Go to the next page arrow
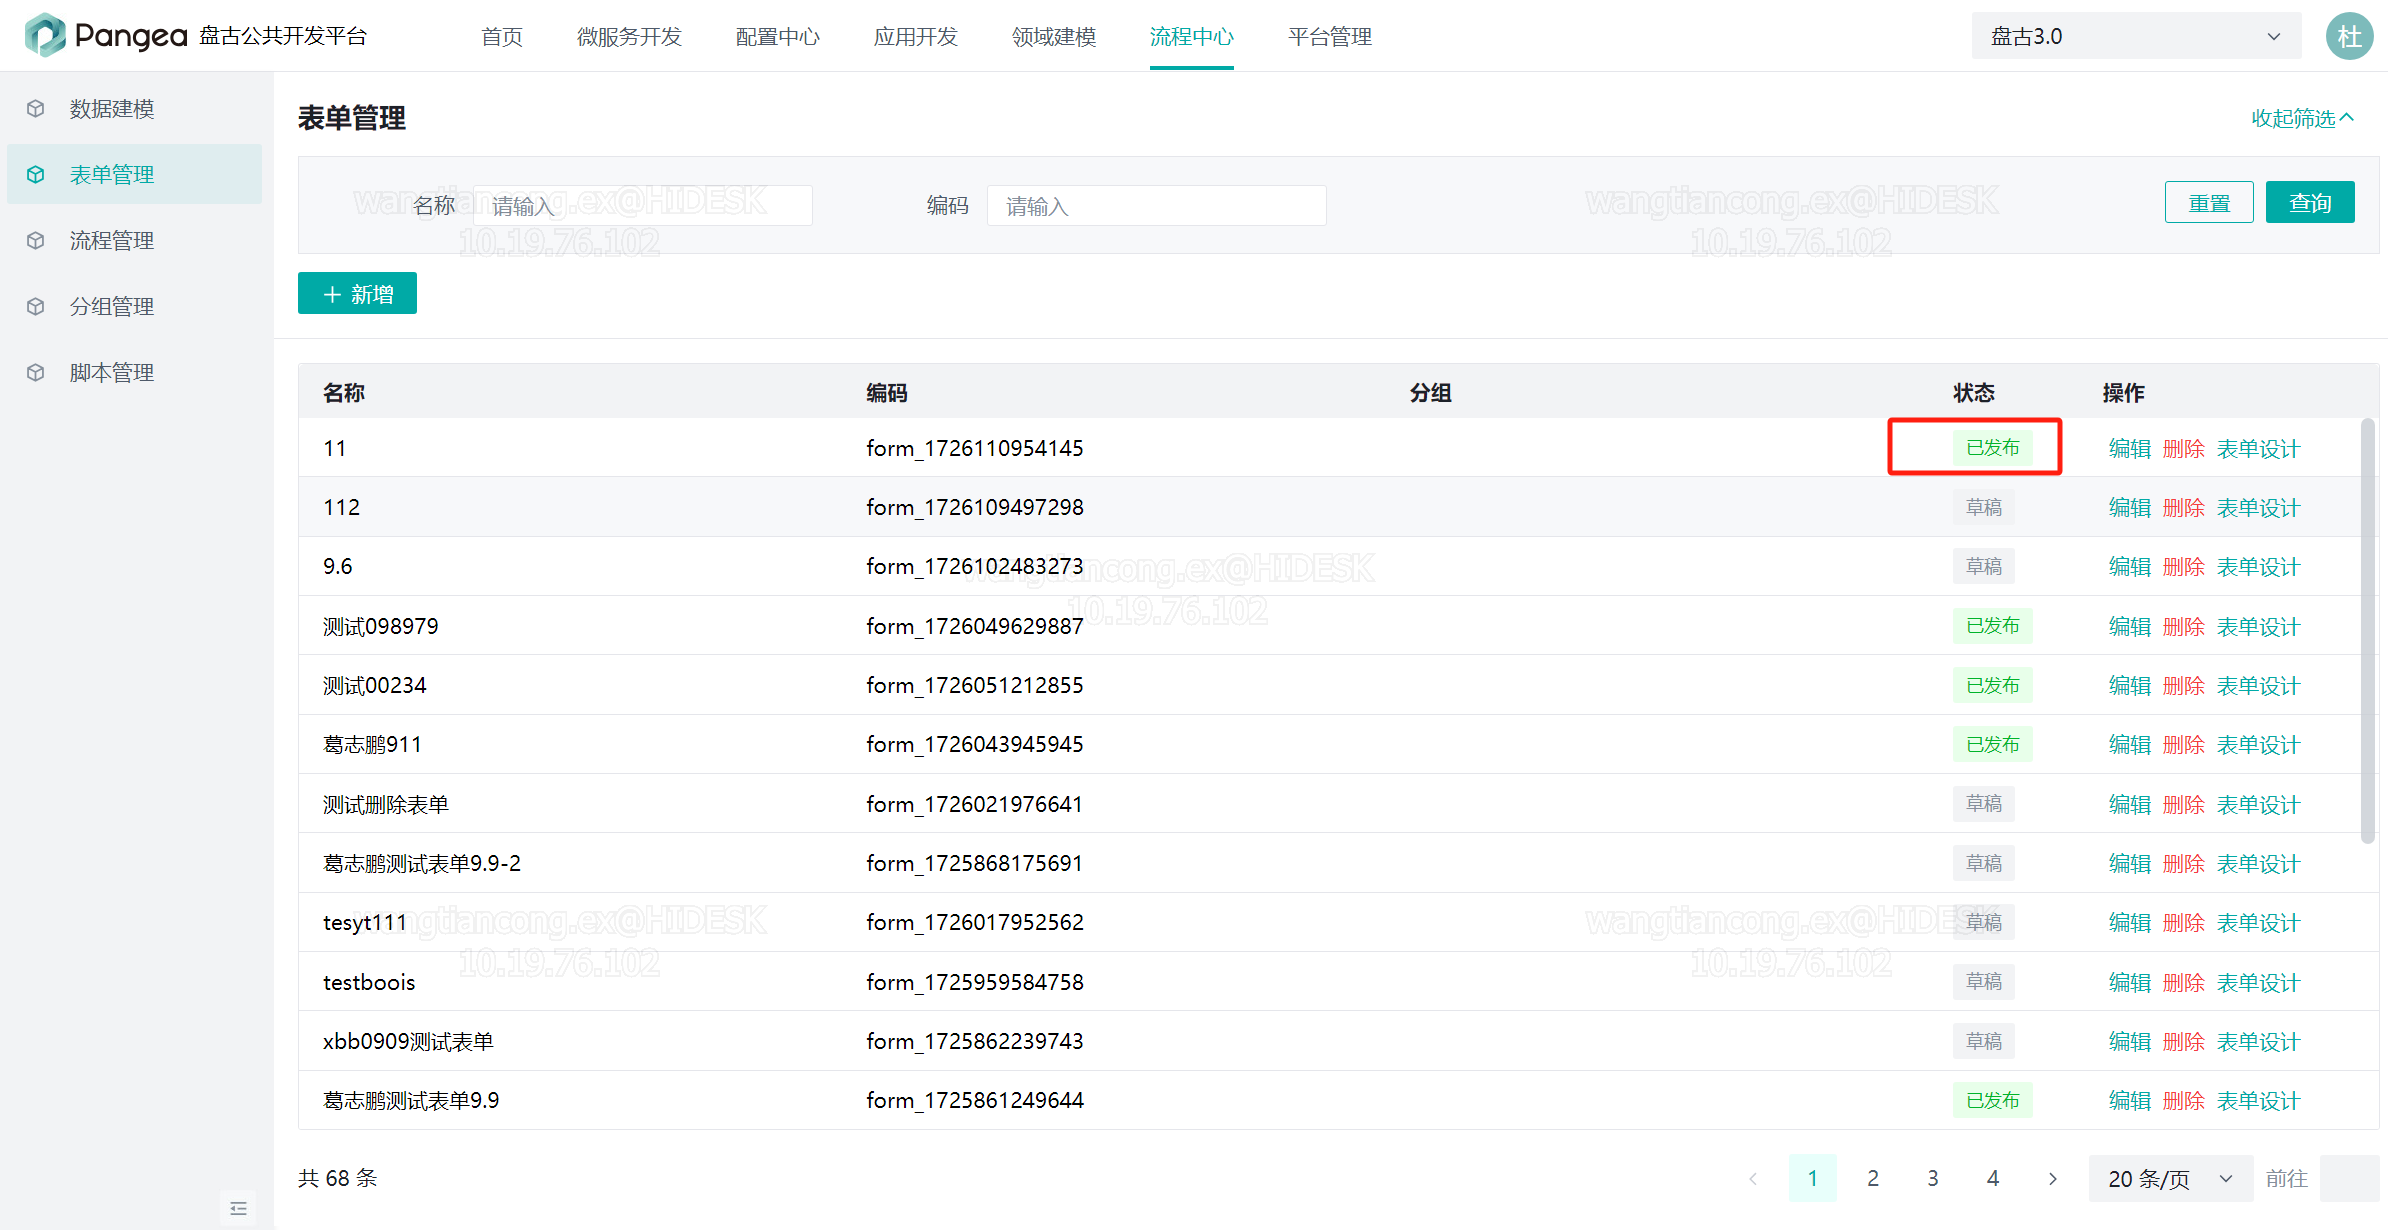Screen dimensions: 2388x1230 tap(2053, 1178)
